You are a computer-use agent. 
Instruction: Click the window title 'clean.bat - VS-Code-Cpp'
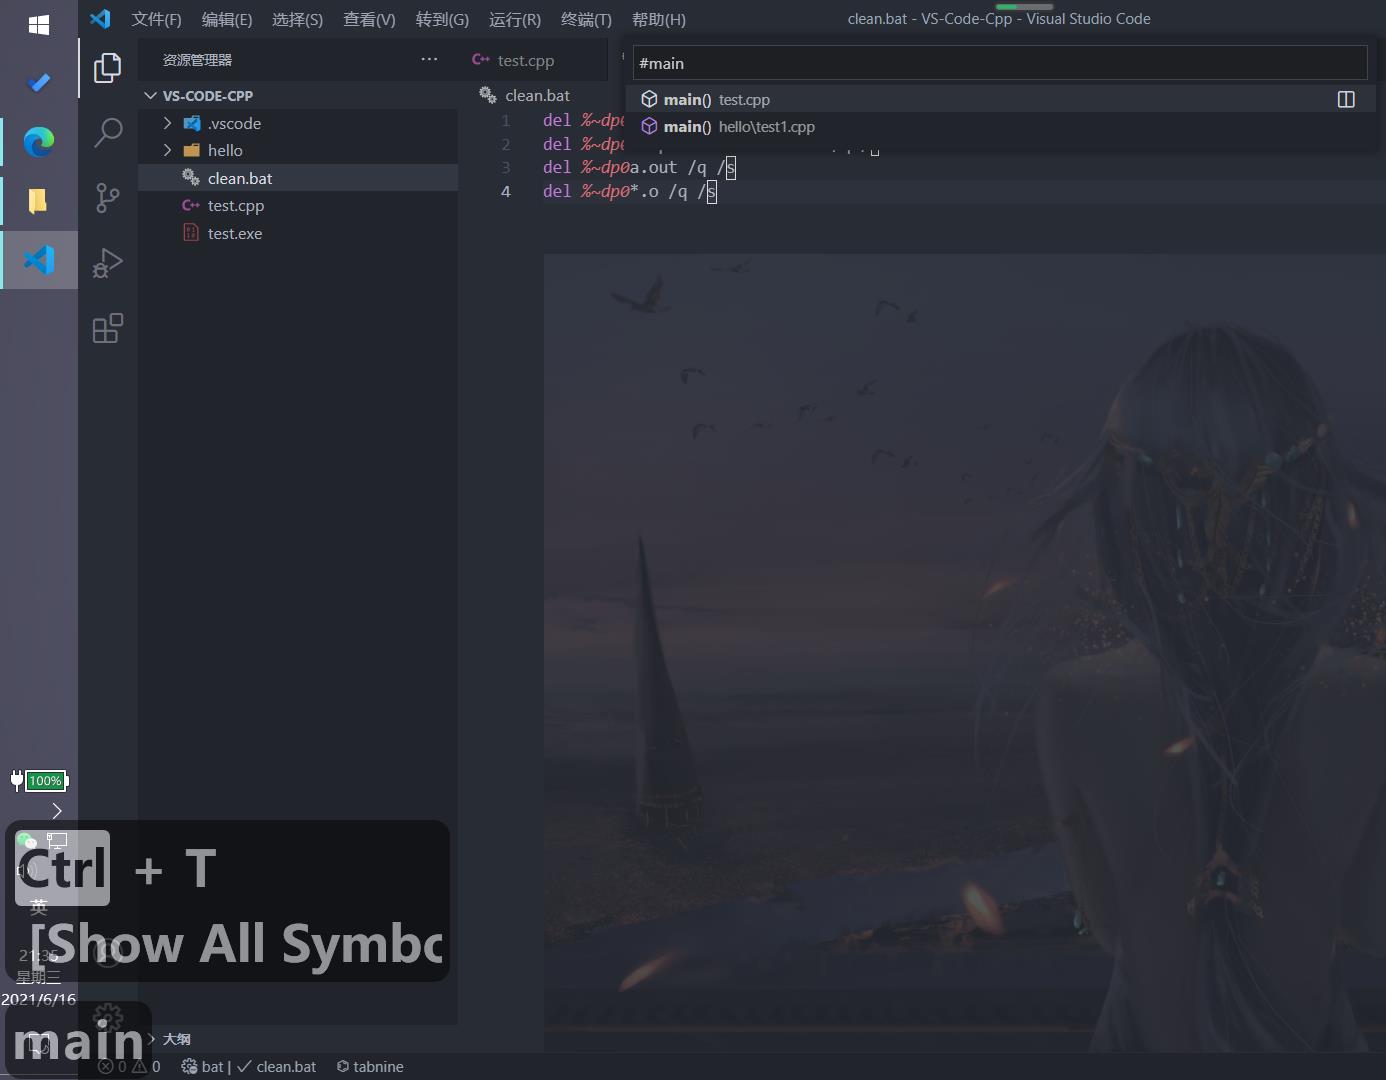coord(999,19)
